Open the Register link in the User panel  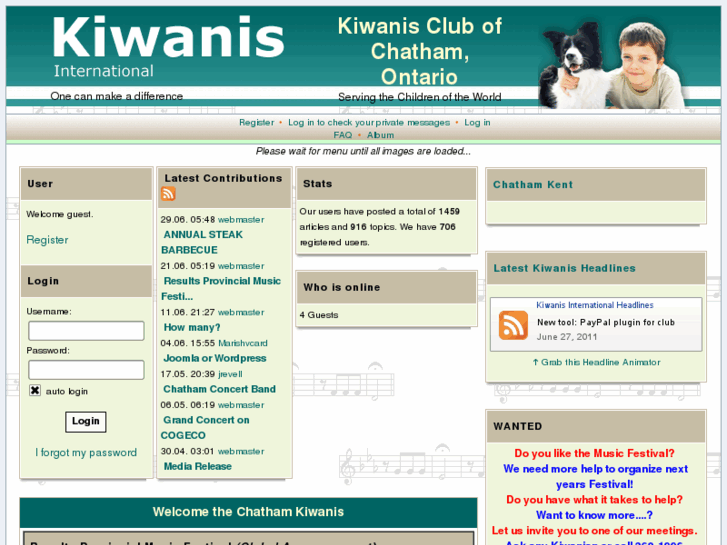pyautogui.click(x=47, y=240)
